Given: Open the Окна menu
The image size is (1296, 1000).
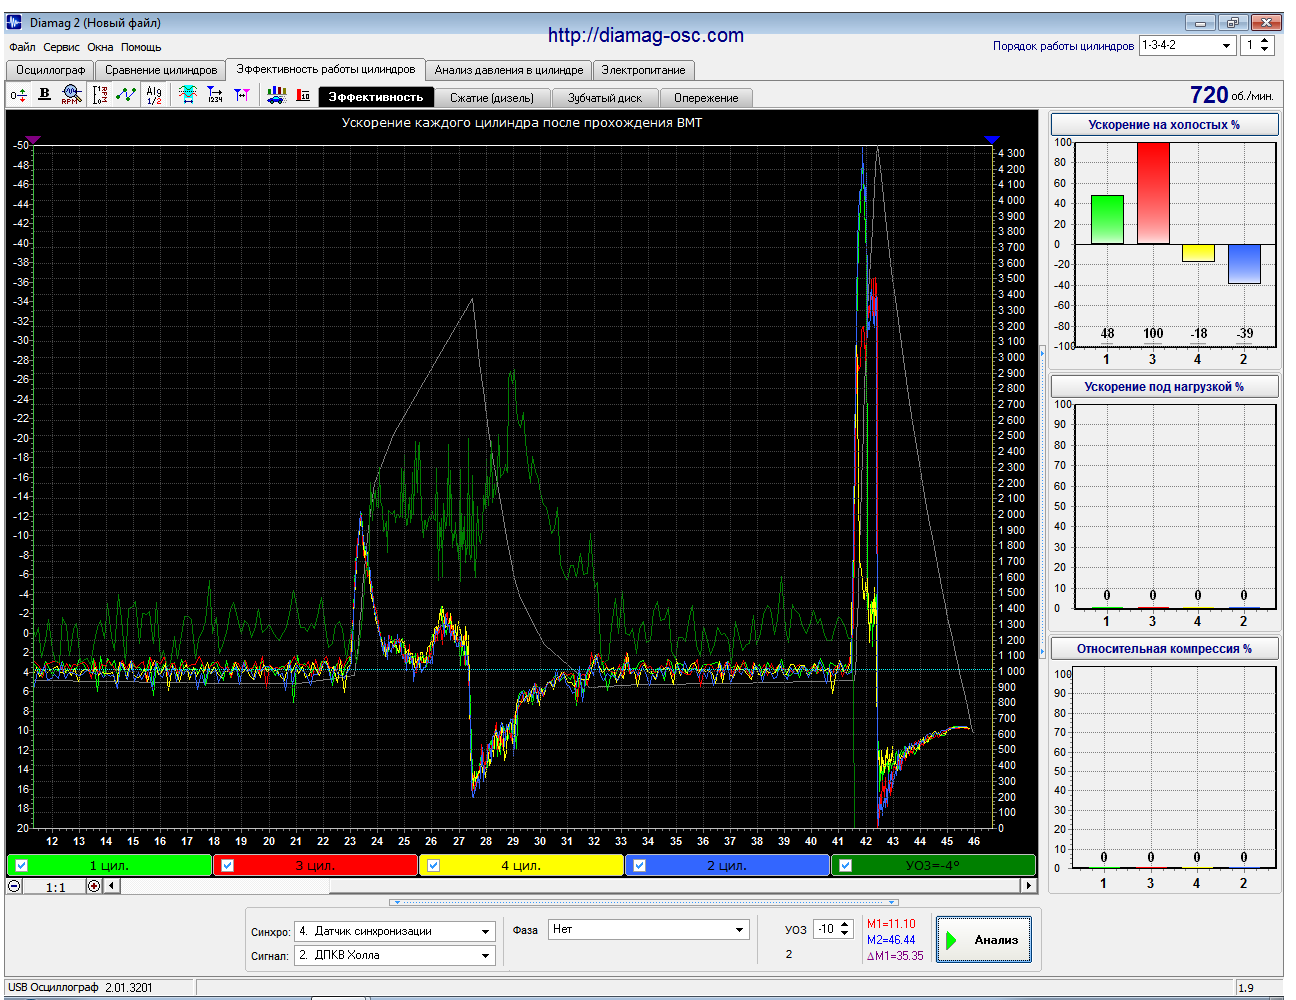Looking at the screenshot, I should click(x=100, y=47).
